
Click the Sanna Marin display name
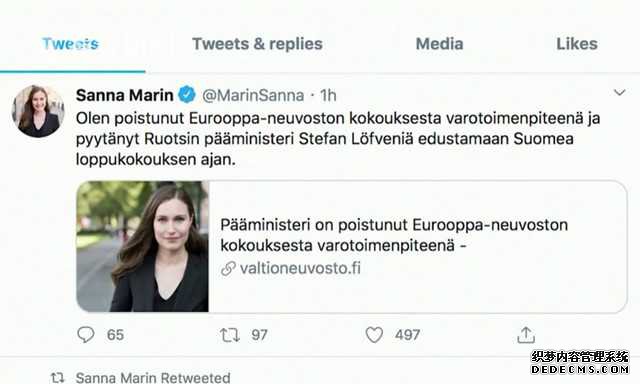click(x=124, y=95)
